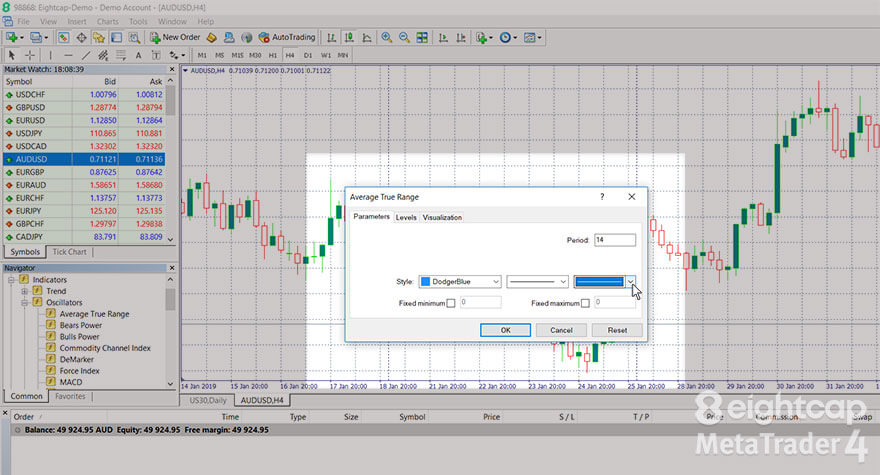Switch to the US30,Daily chart tab
Image resolution: width=880 pixels, height=475 pixels.
tap(208, 400)
